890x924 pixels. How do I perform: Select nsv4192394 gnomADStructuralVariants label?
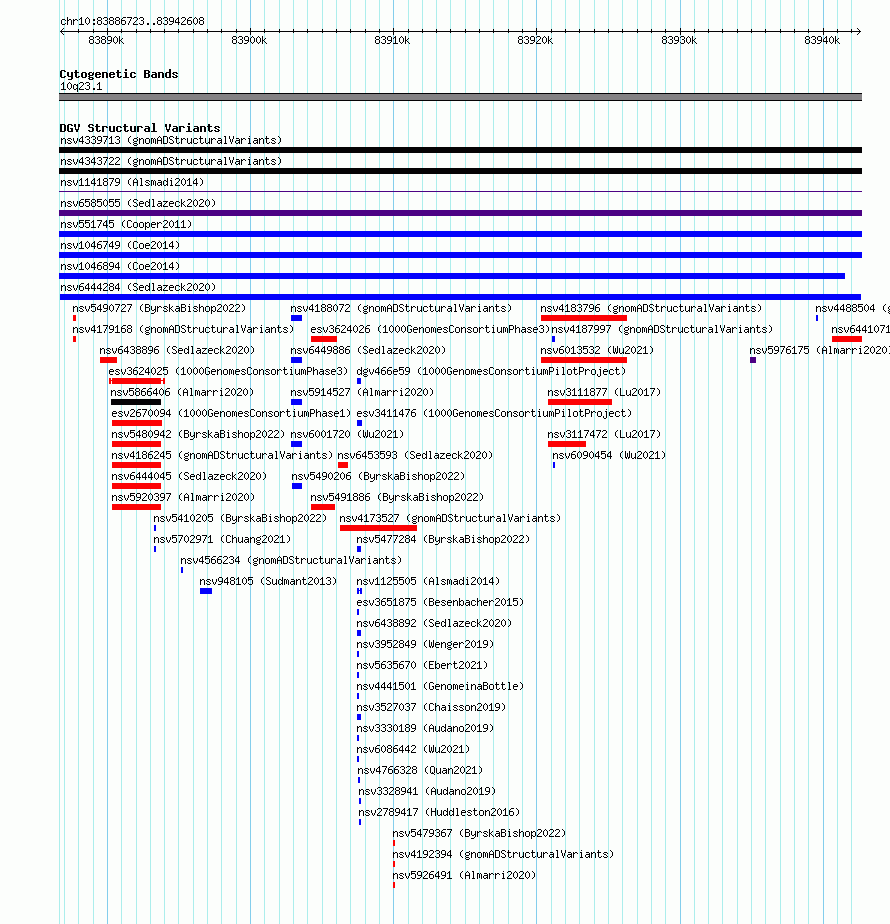(503, 854)
